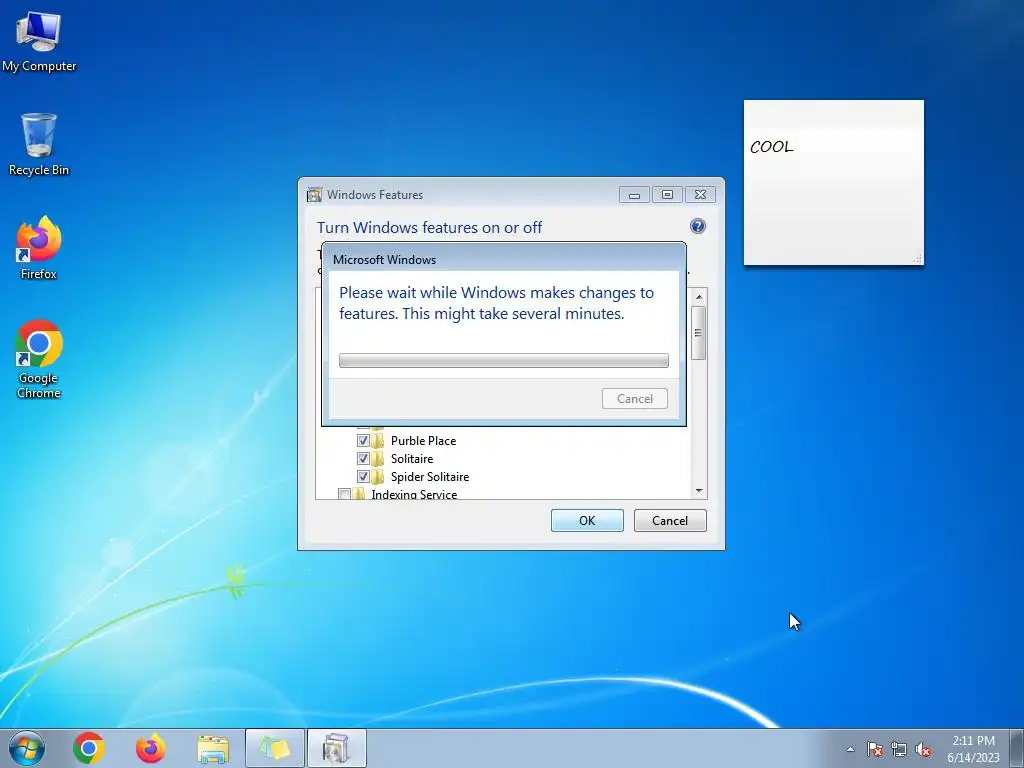
Task: Switch to Windows Features taskbar button
Action: point(337,748)
